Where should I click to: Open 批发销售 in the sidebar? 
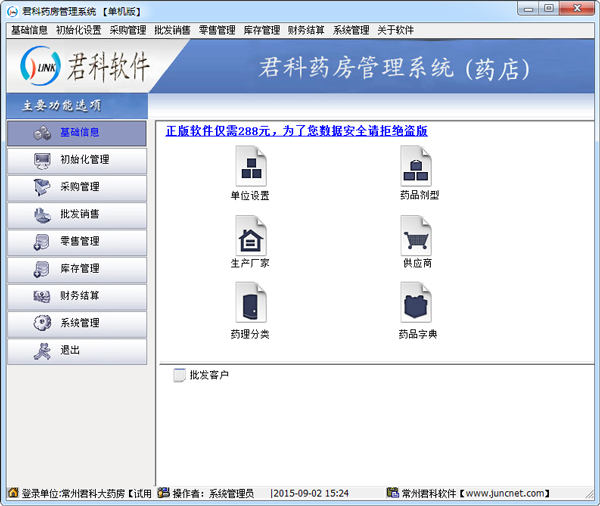[77, 214]
